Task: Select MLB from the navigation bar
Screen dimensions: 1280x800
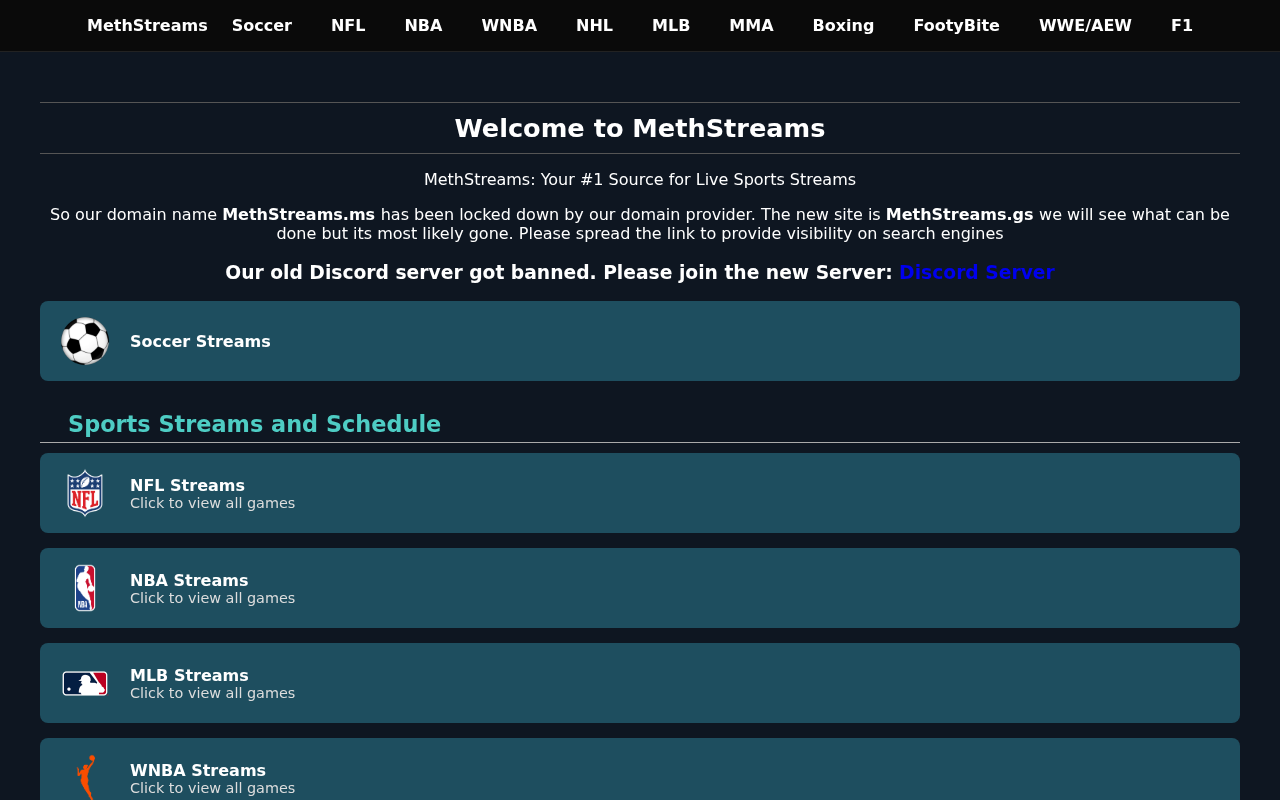Action: point(671,26)
